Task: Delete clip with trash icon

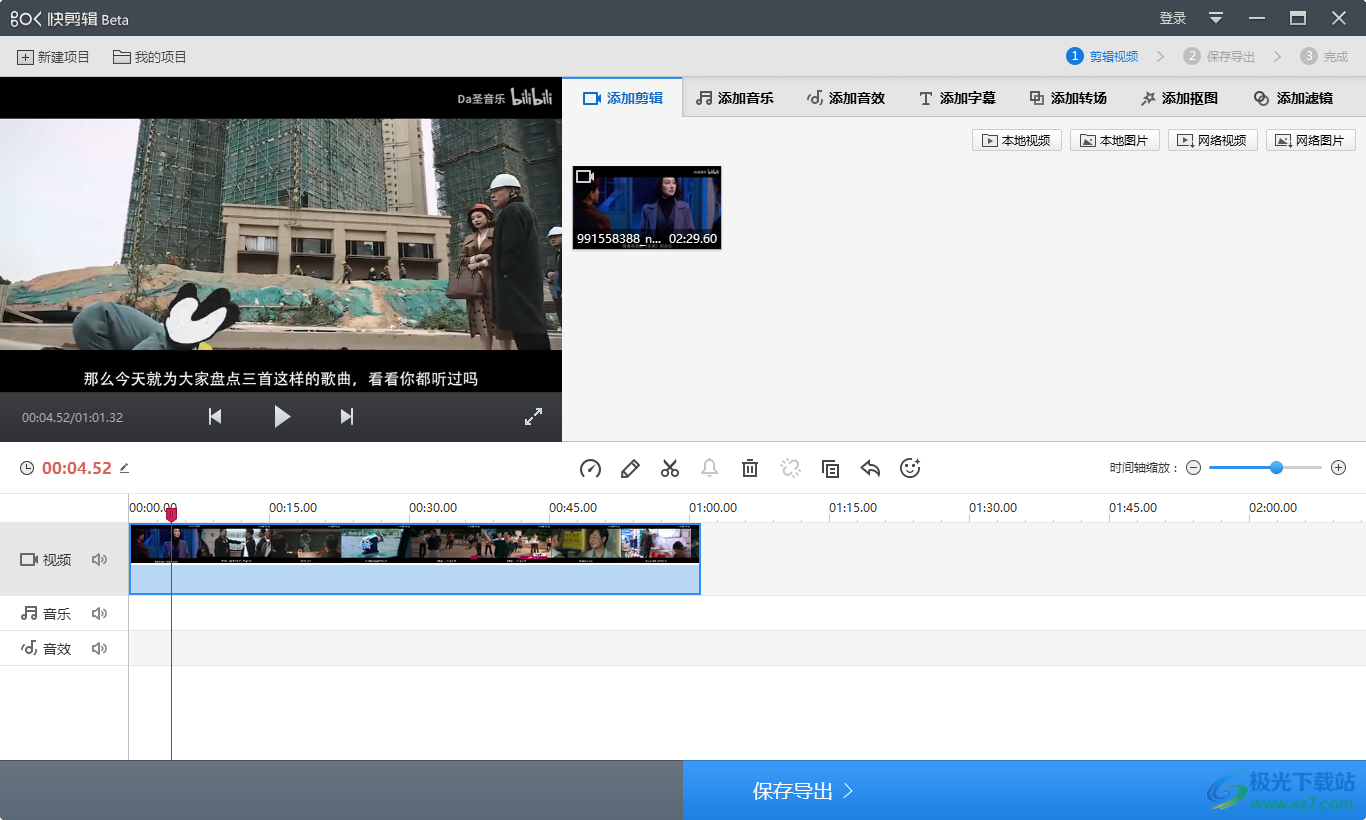Action: point(750,468)
